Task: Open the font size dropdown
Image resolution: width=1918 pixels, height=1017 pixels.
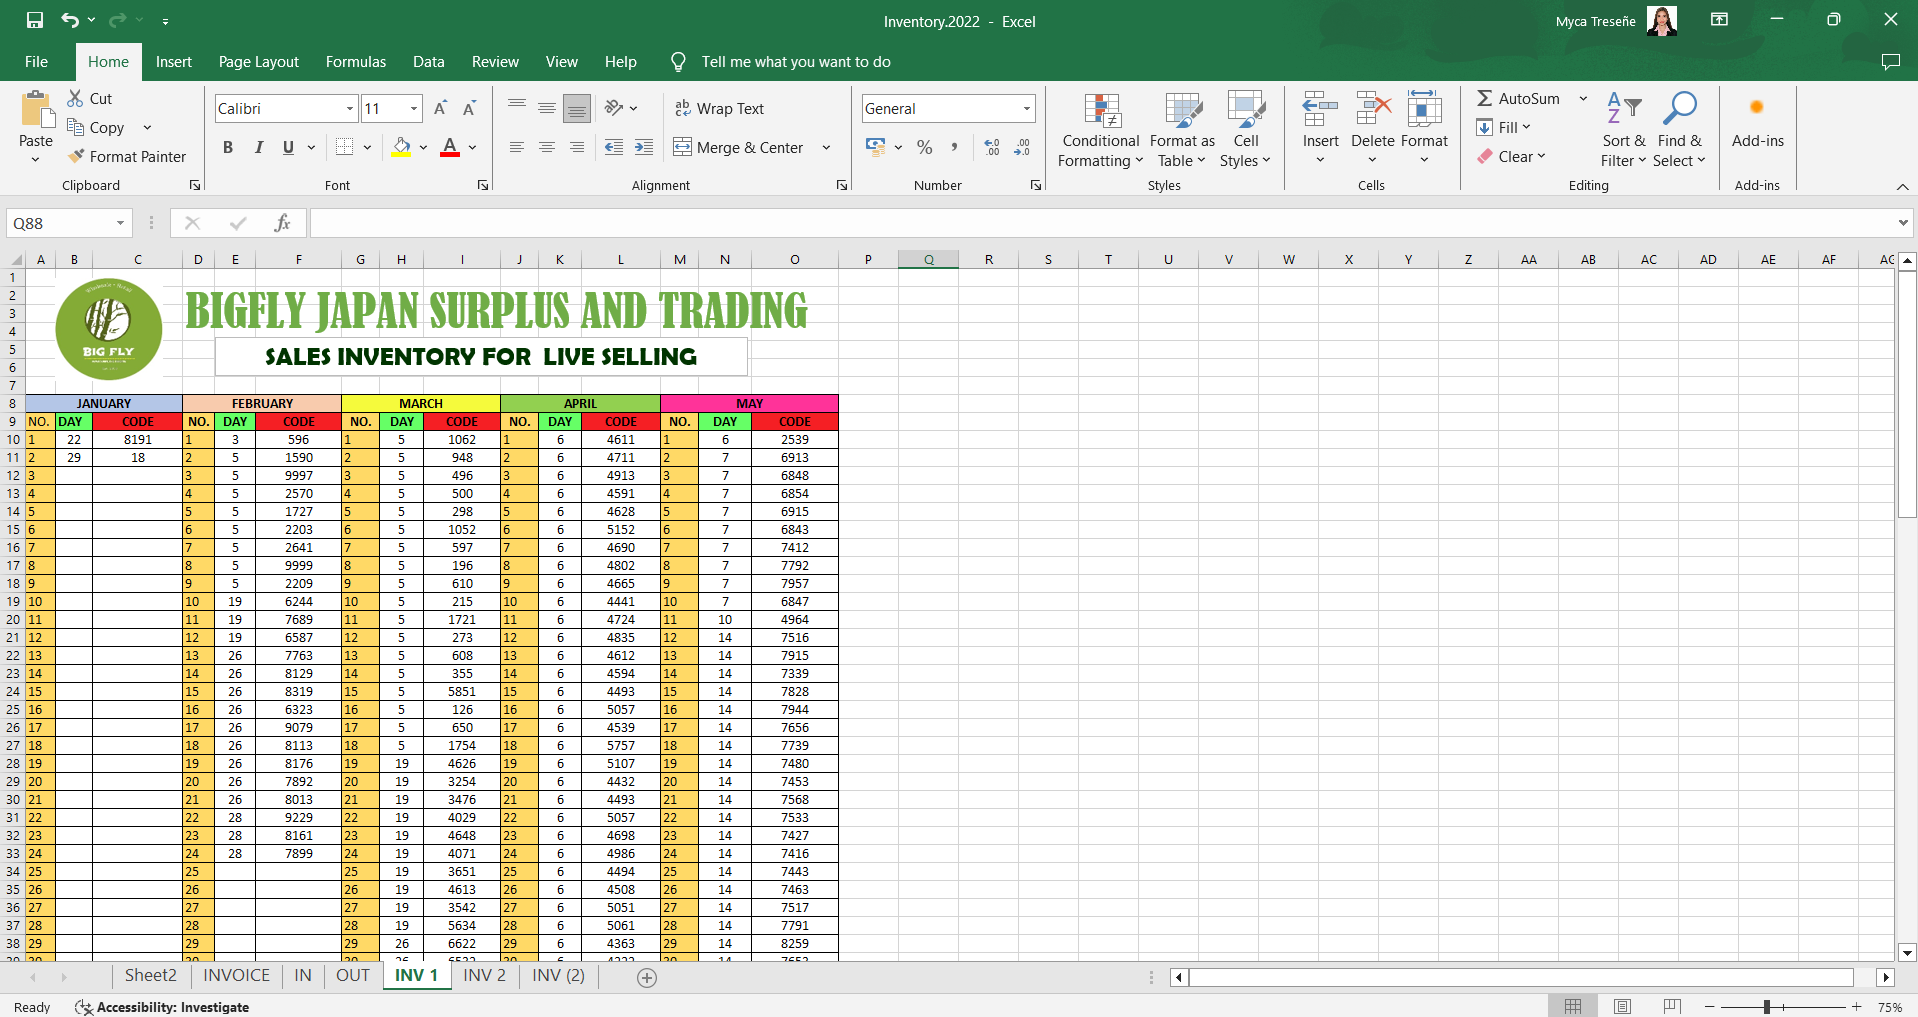Action: 414,108
